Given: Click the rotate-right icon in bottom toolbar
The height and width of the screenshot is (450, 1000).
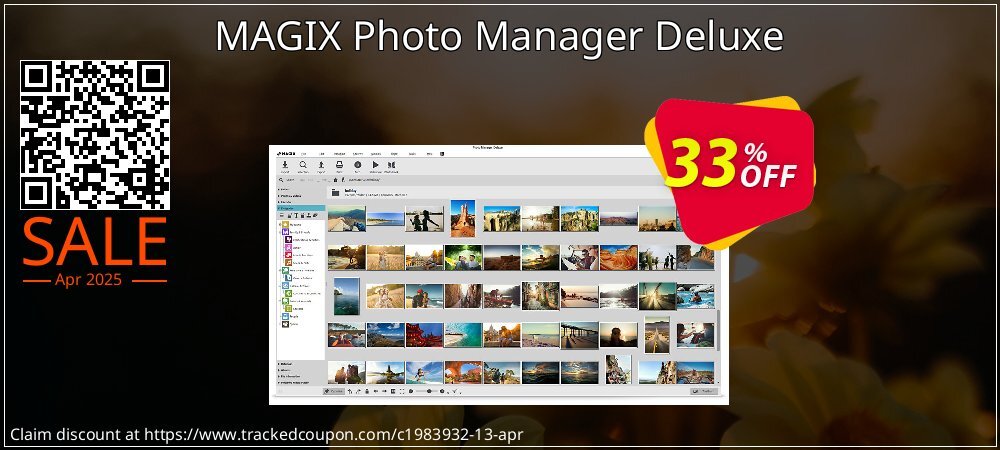Looking at the screenshot, I should point(358,391).
